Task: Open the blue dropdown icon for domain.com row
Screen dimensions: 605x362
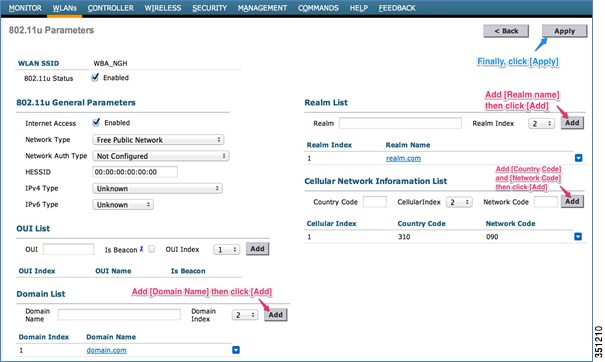Action: (x=236, y=350)
